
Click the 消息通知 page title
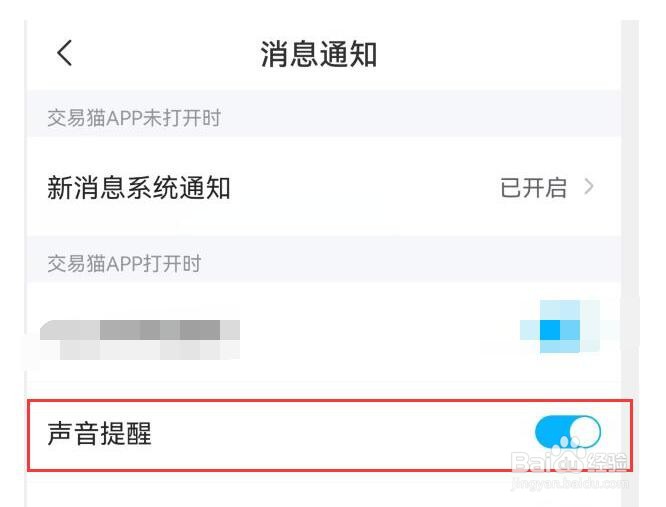point(319,54)
